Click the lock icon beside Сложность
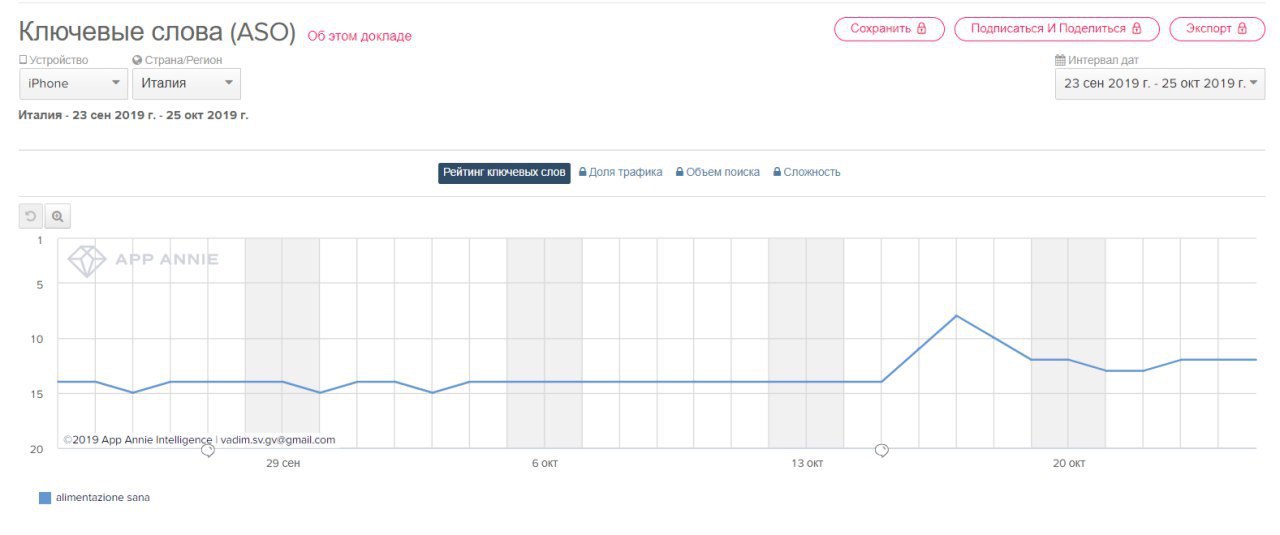 pos(777,172)
